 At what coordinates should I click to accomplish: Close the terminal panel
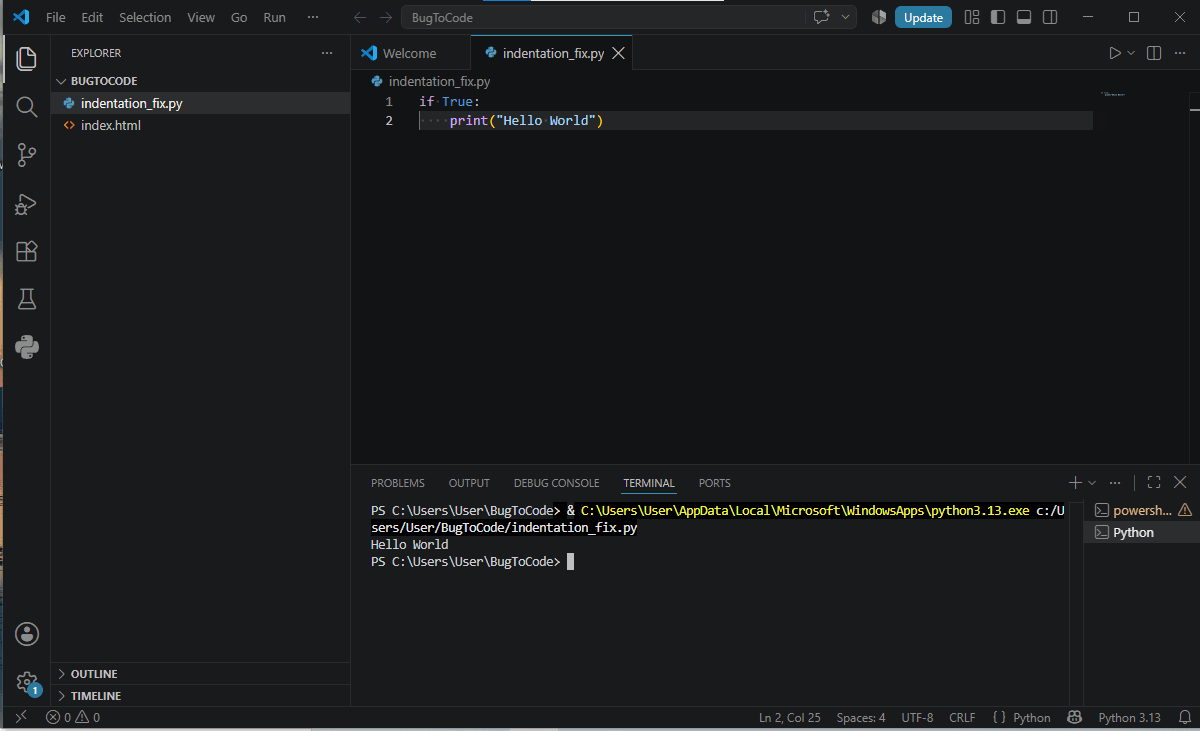click(x=1180, y=482)
